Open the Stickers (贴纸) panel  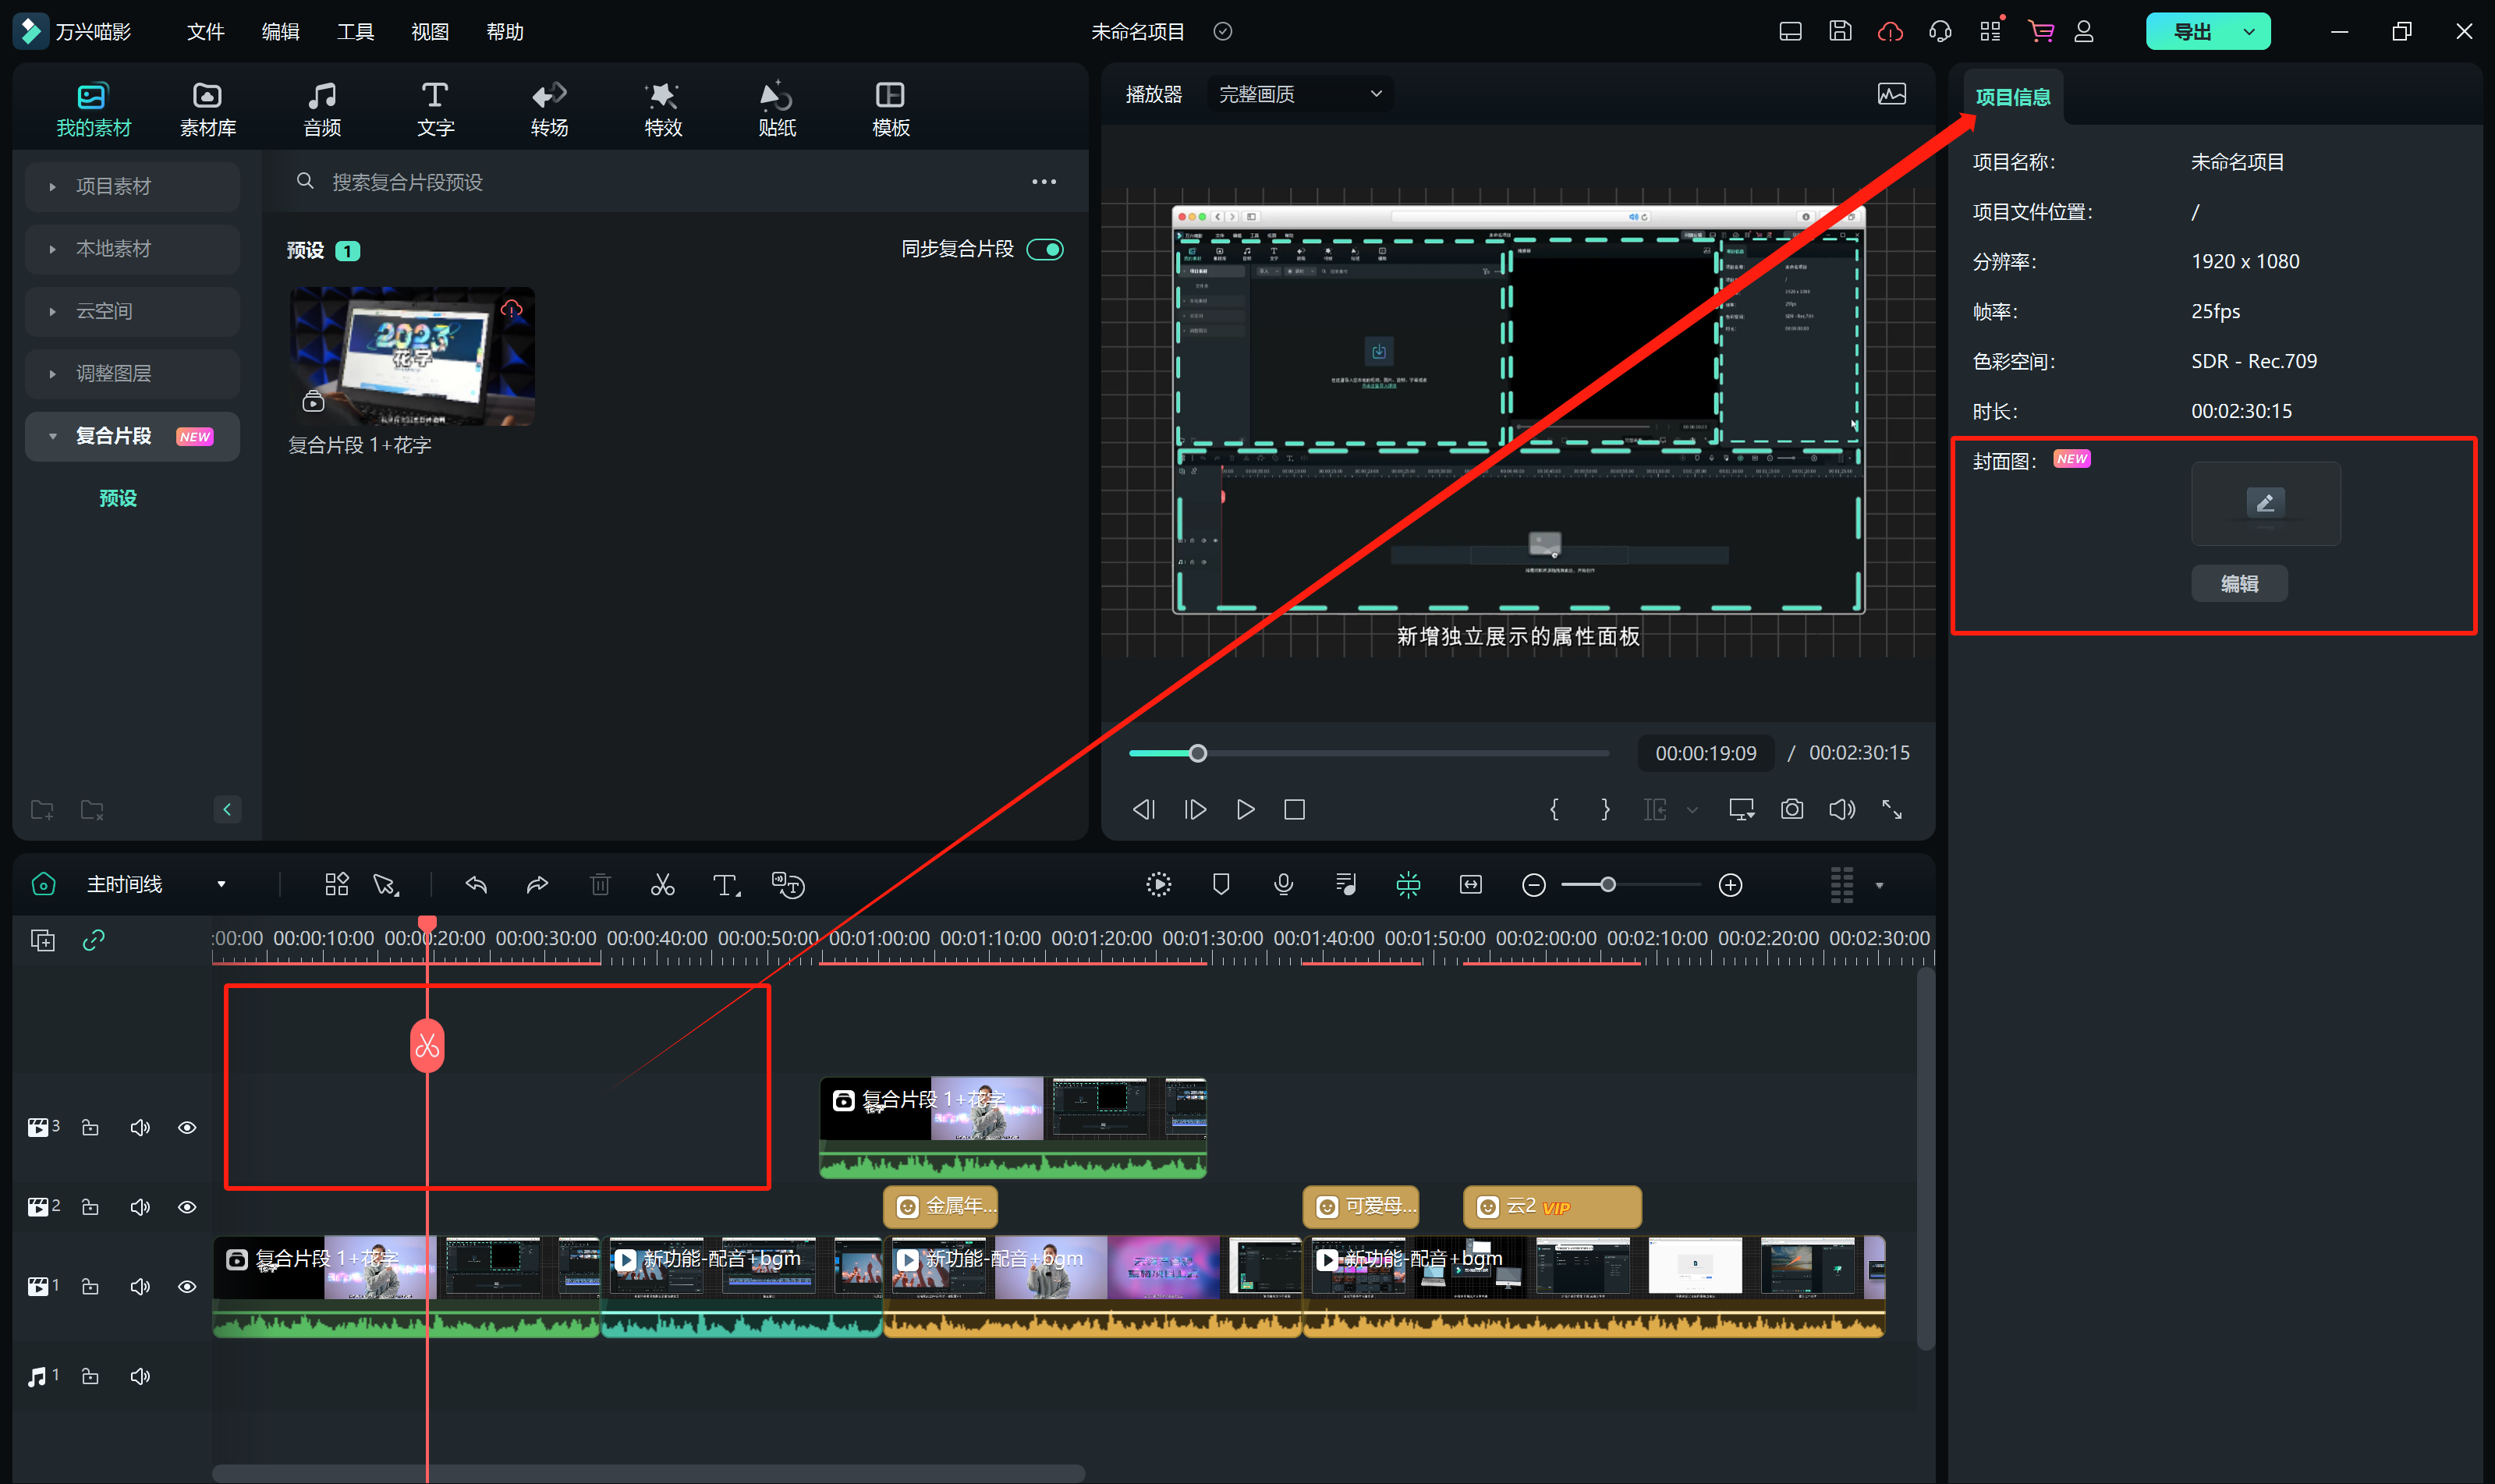click(776, 109)
